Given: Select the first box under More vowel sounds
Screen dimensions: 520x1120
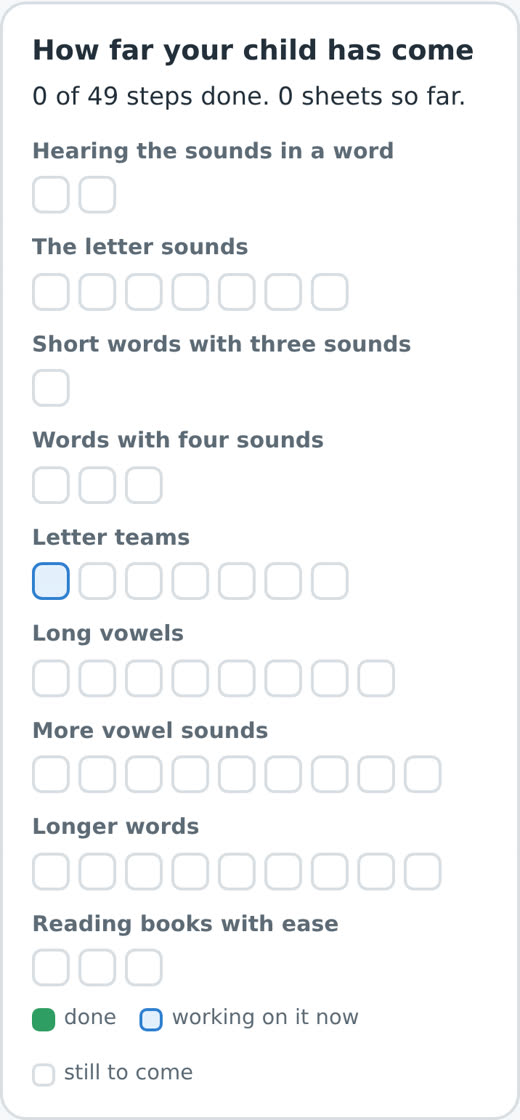Looking at the screenshot, I should 51,774.
